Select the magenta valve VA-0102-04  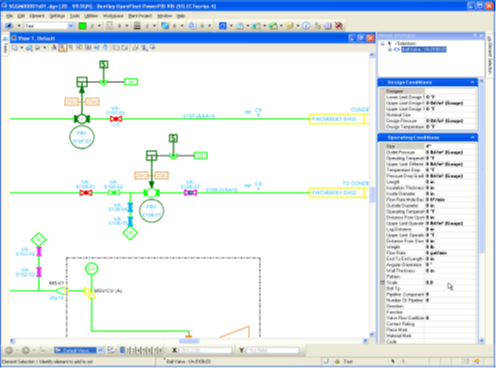coord(39,251)
